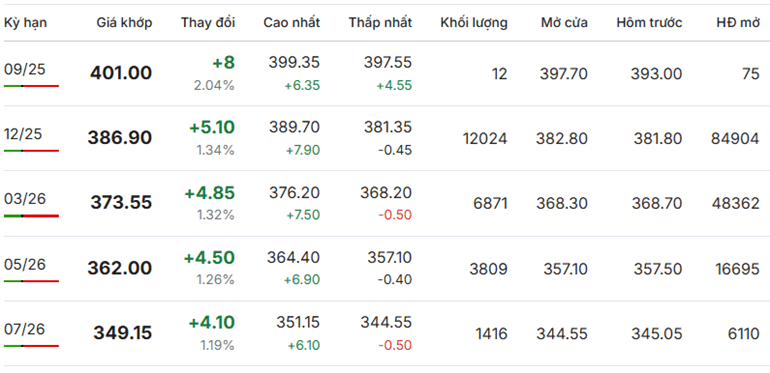The image size is (770, 373).
Task: Click the previous-day price 381.80
Action: (658, 139)
